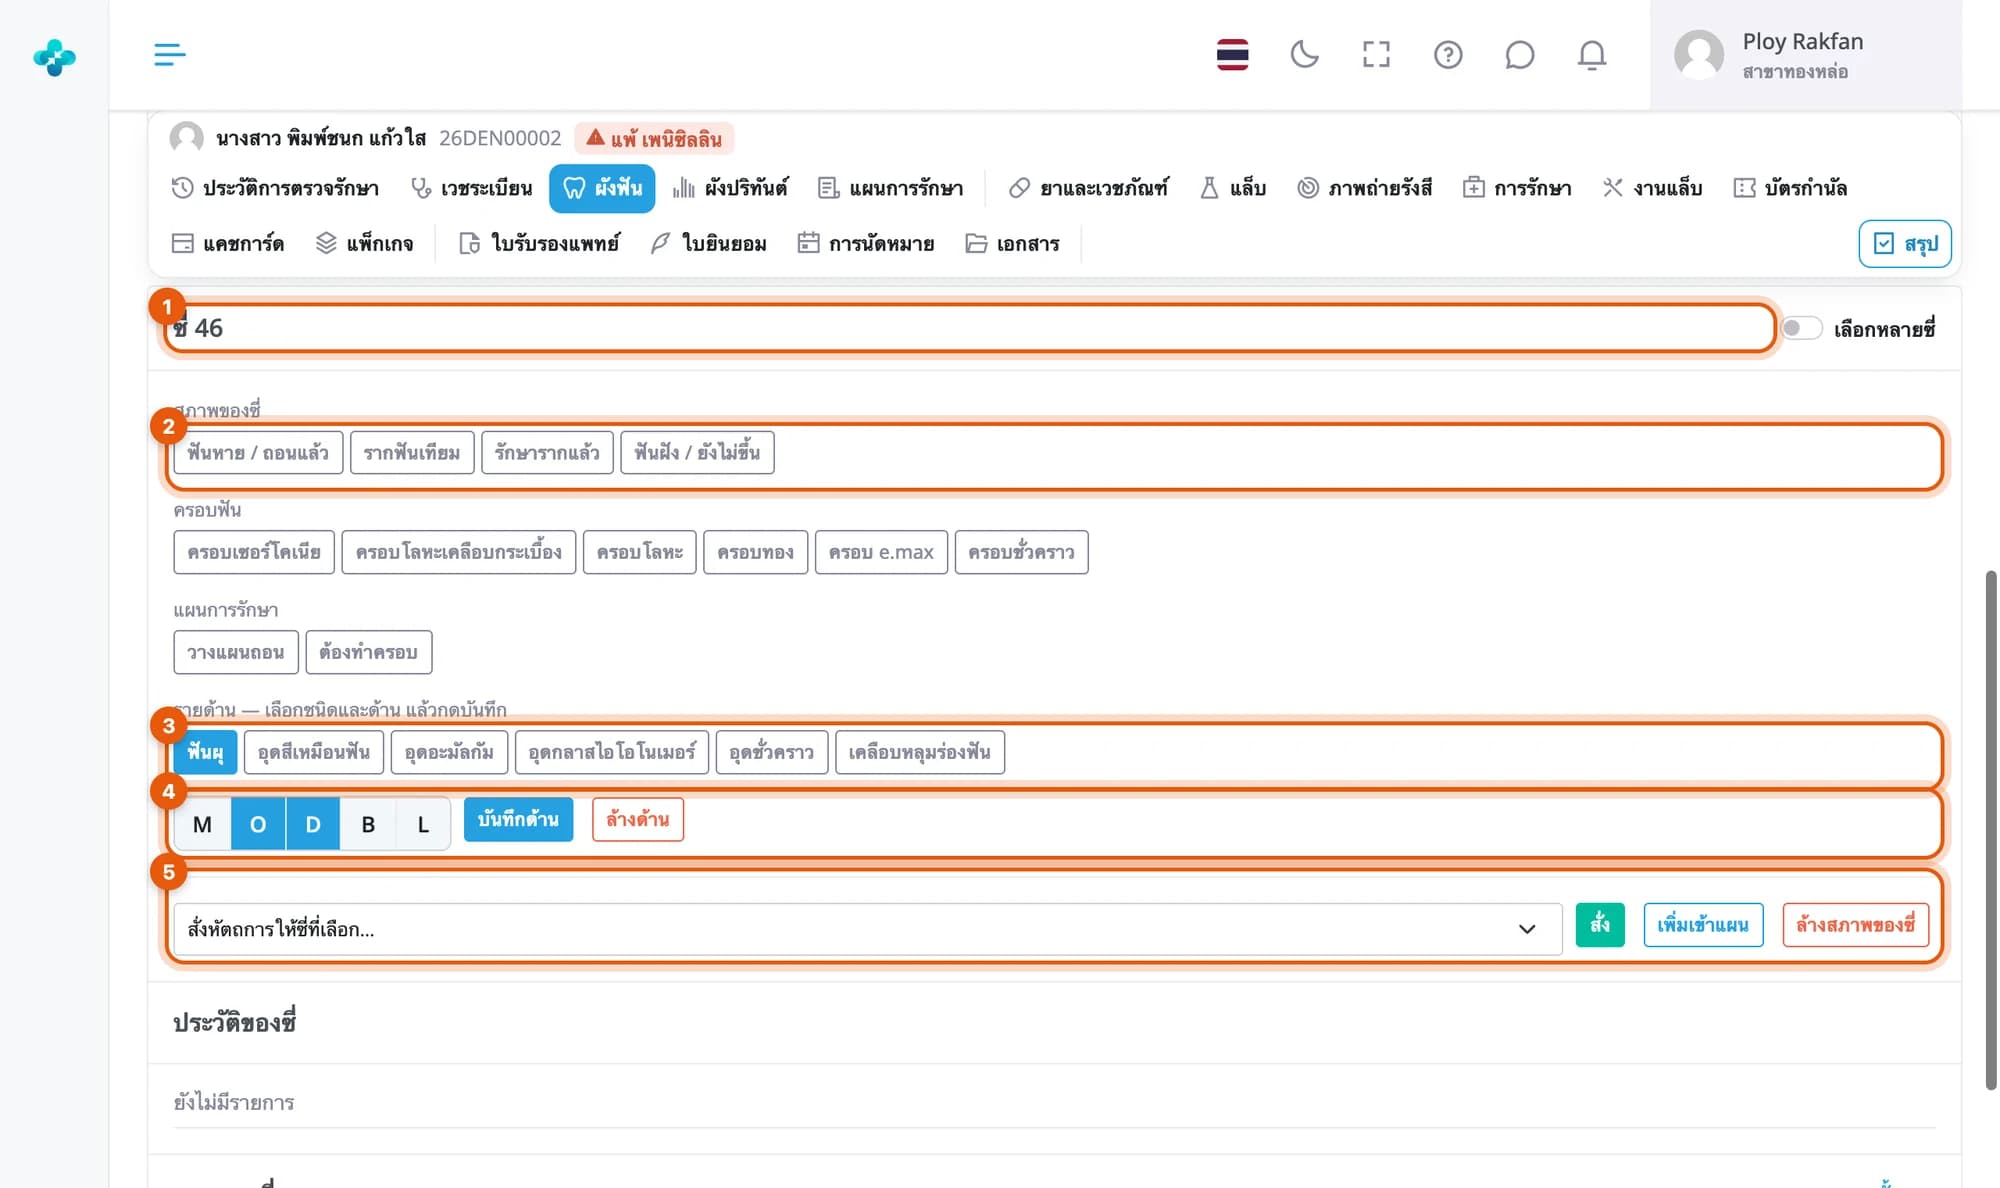Select อุดสีเหมือนฟัน surface type
The height and width of the screenshot is (1188, 2000).
coord(314,752)
